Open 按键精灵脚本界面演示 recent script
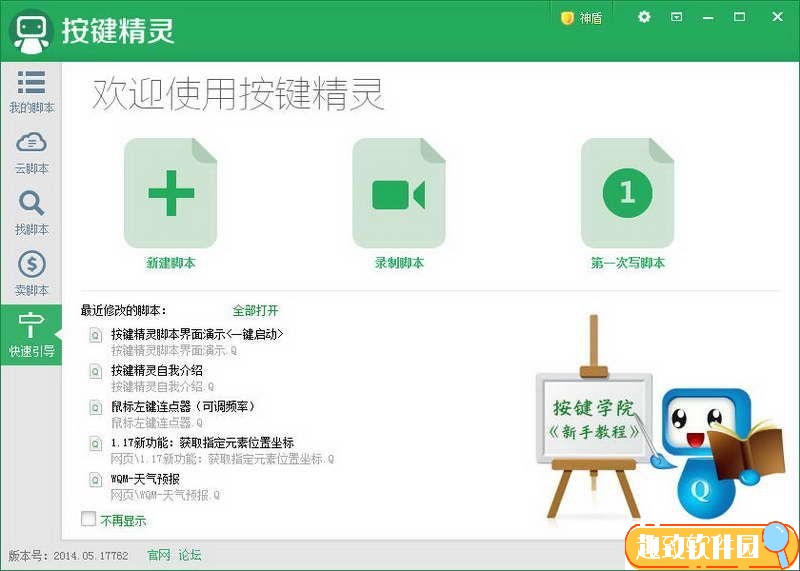800x571 pixels. coord(197,334)
